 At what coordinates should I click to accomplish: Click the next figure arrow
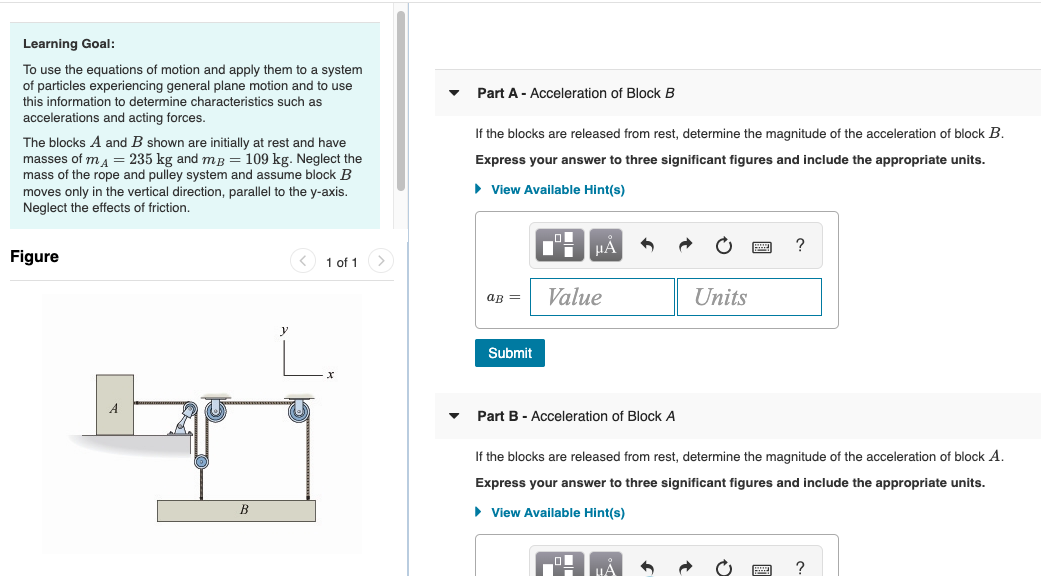point(381,261)
